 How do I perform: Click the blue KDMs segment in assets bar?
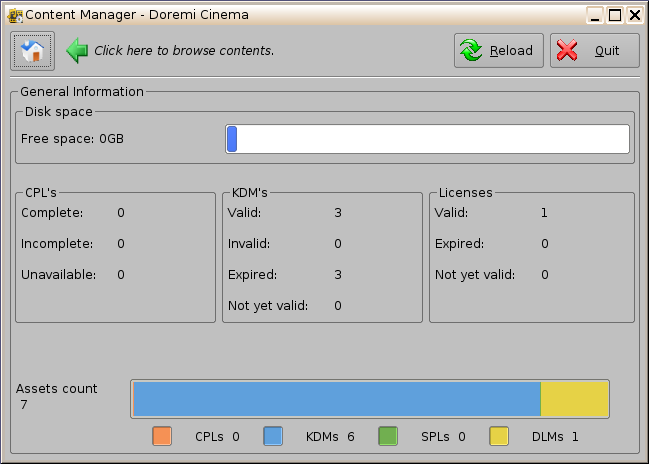point(336,398)
